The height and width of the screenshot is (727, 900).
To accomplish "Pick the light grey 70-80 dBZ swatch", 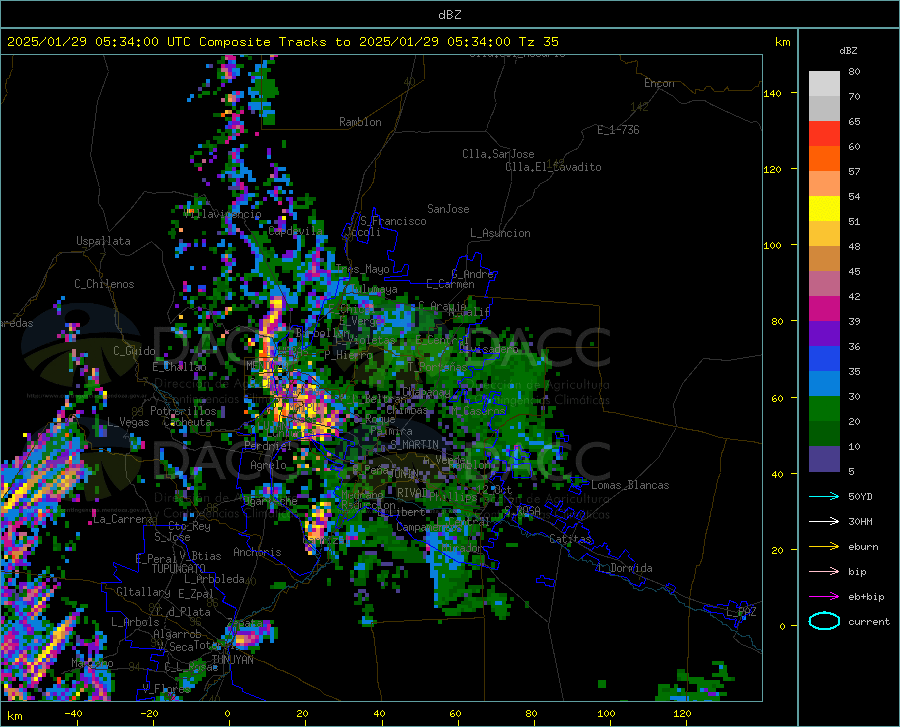I will [824, 84].
